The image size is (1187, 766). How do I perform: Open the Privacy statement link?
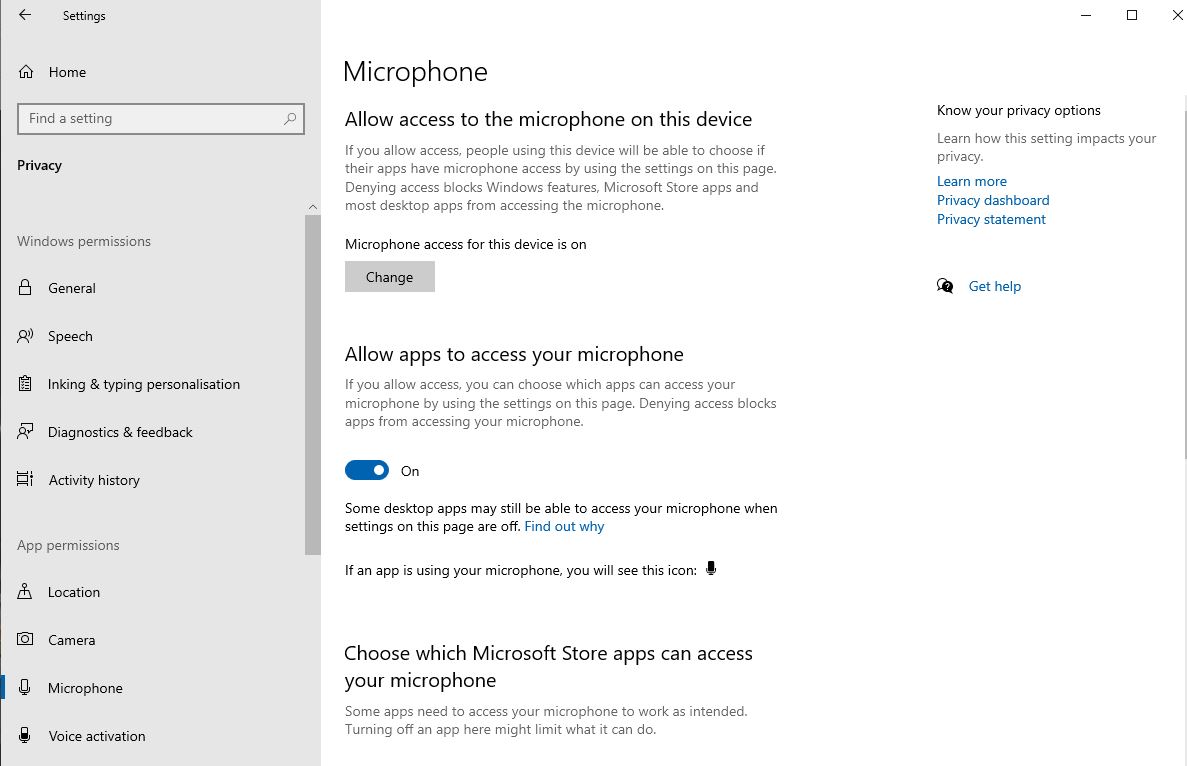(x=992, y=219)
